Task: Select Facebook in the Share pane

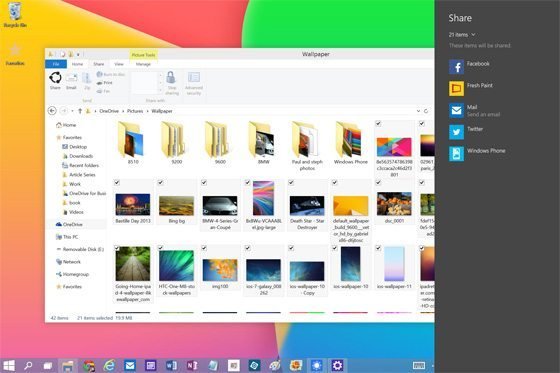Action: pyautogui.click(x=469, y=67)
